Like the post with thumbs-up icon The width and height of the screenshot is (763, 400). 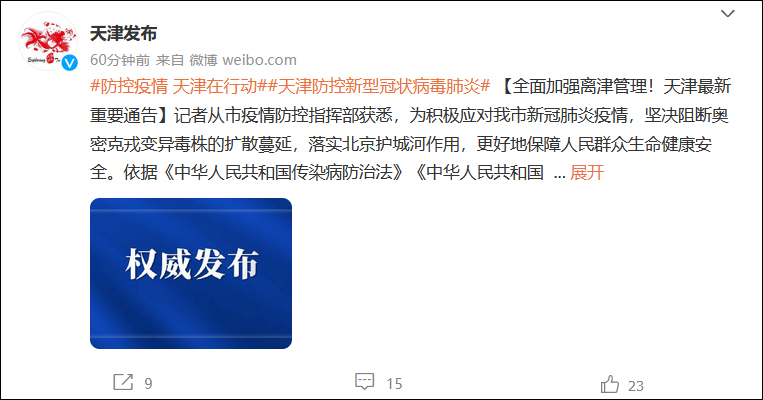click(x=610, y=384)
